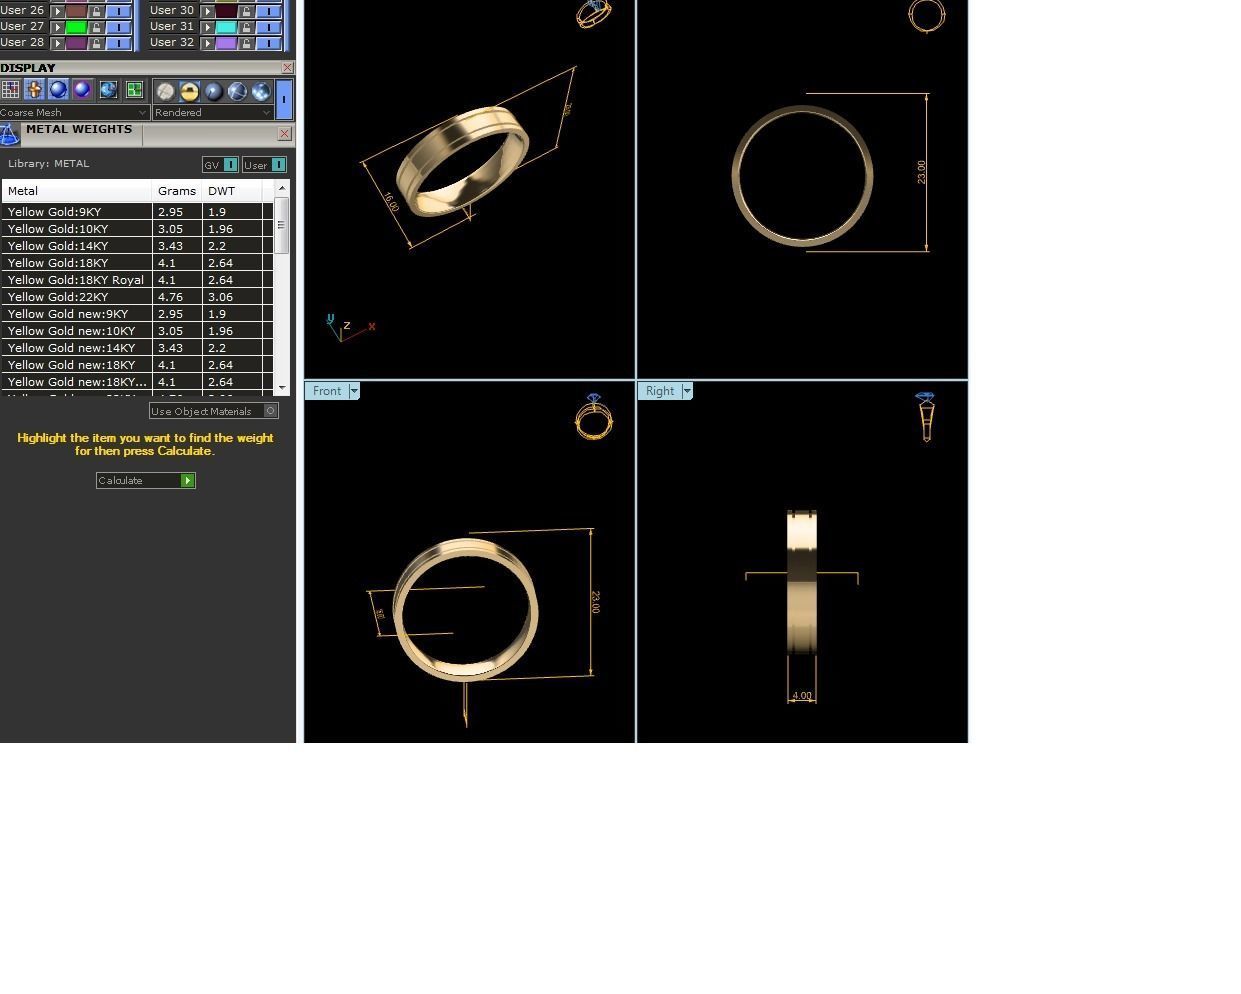This screenshot has width=1241, height=994.
Task: Toggle the blue switch beside render modes
Action: point(284,99)
